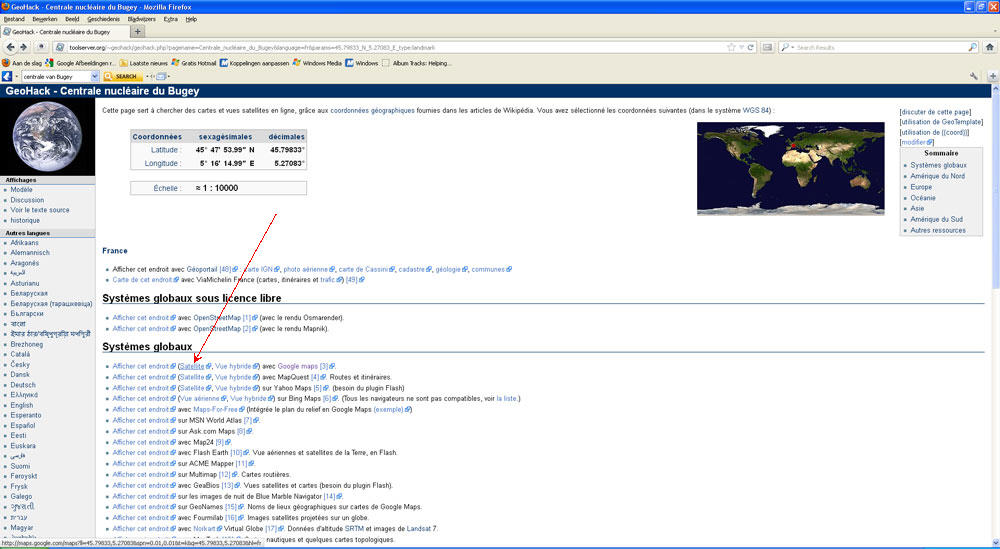The height and width of the screenshot is (549, 1000).
Task: Open the historique sidebar link
Action: (25, 220)
